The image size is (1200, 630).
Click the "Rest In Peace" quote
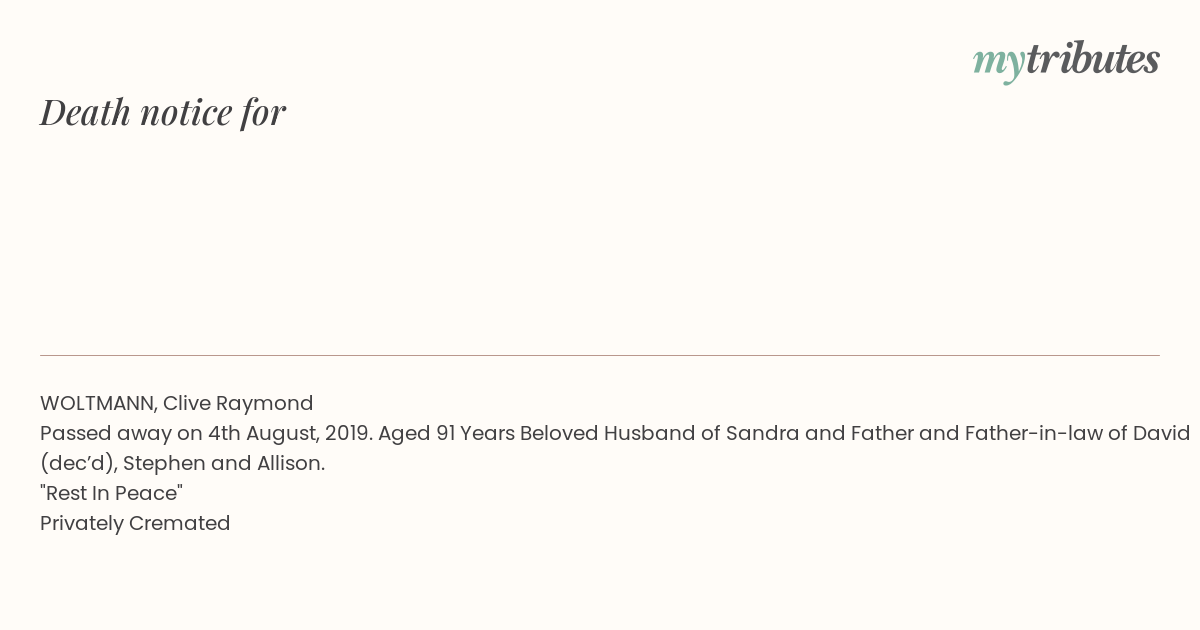tap(111, 493)
